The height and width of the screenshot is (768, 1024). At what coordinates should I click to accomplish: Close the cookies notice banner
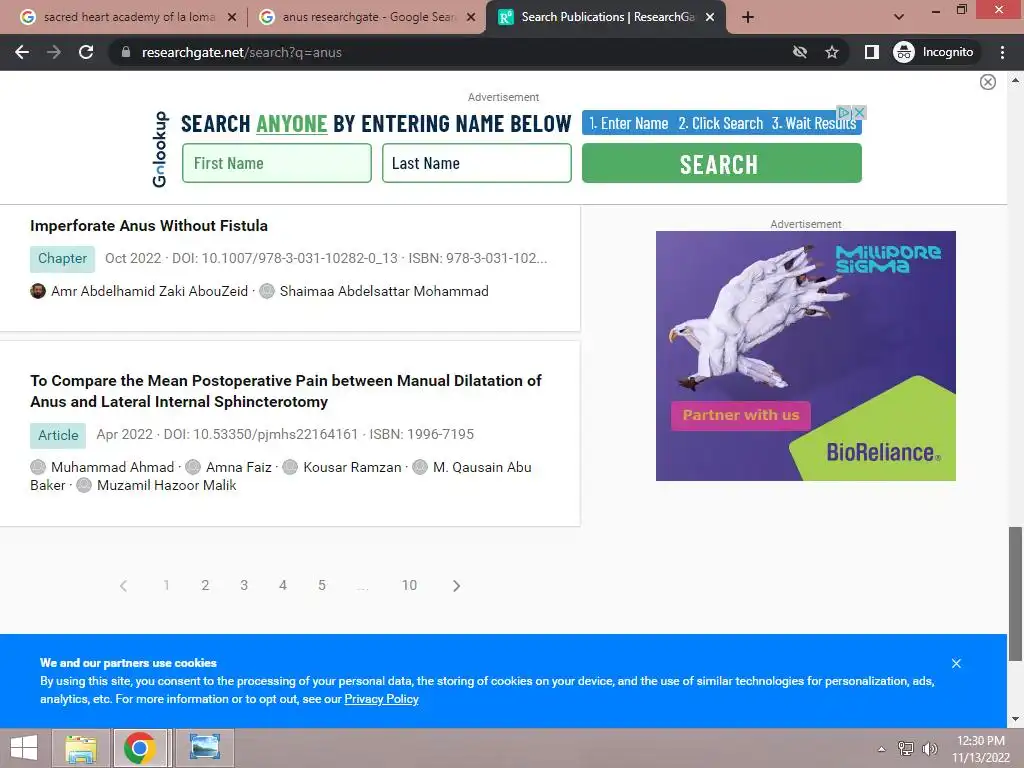(x=956, y=664)
